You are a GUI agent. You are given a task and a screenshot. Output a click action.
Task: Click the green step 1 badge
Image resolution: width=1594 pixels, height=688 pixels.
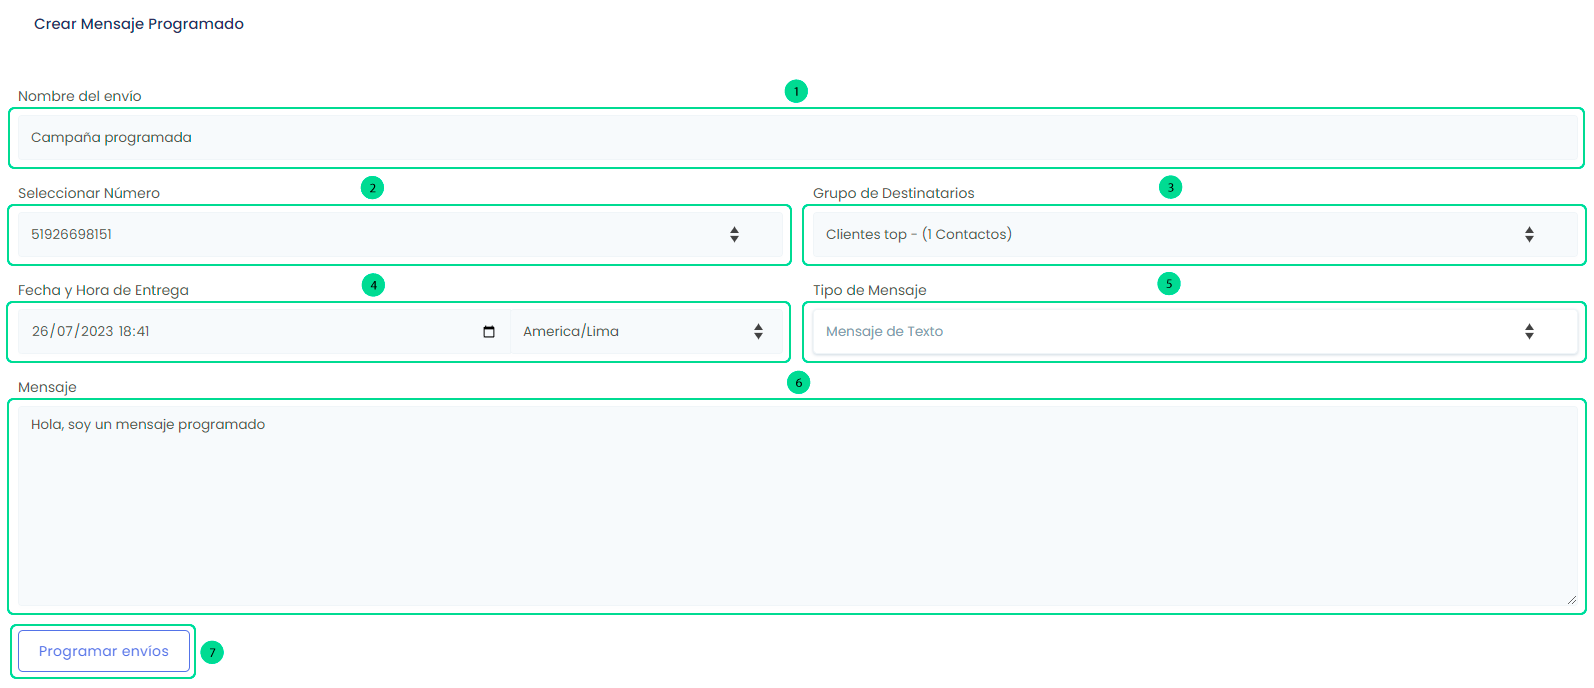[796, 91]
